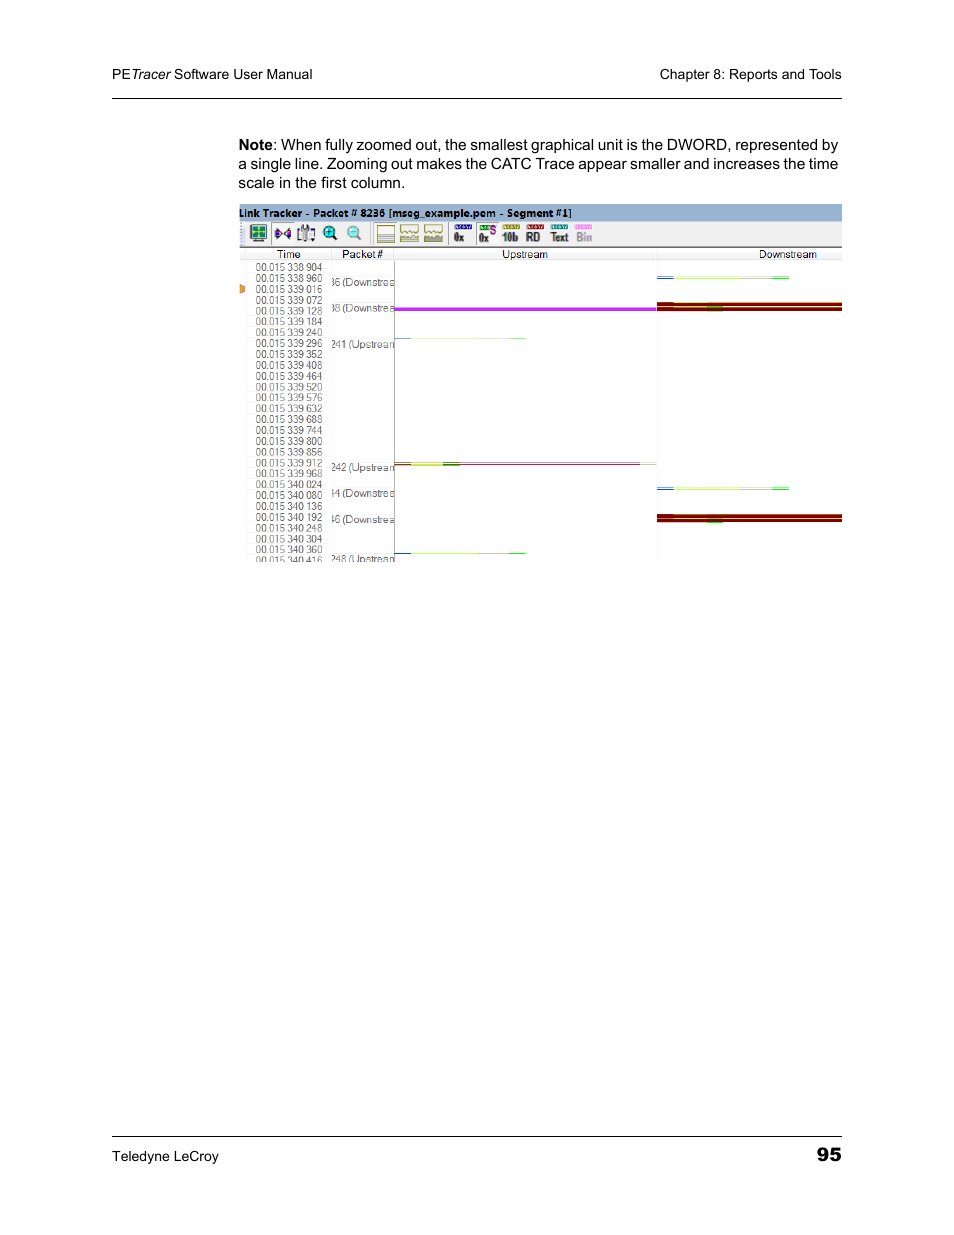Click the magenta upstream line for packet 38
The height and width of the screenshot is (1235, 954).
click(x=525, y=309)
